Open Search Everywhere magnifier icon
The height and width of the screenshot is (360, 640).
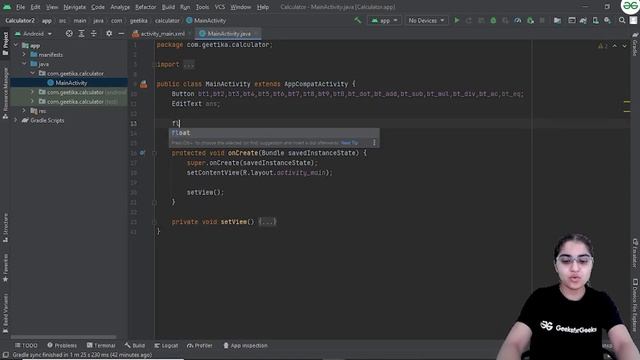(x=622, y=20)
